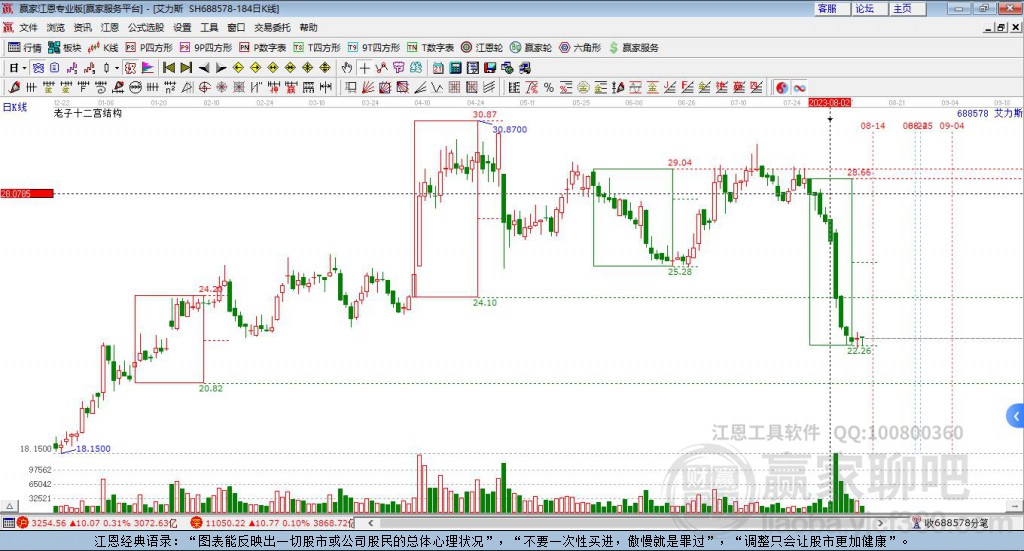
Task: Open the 浏览 menu
Action: 56,27
